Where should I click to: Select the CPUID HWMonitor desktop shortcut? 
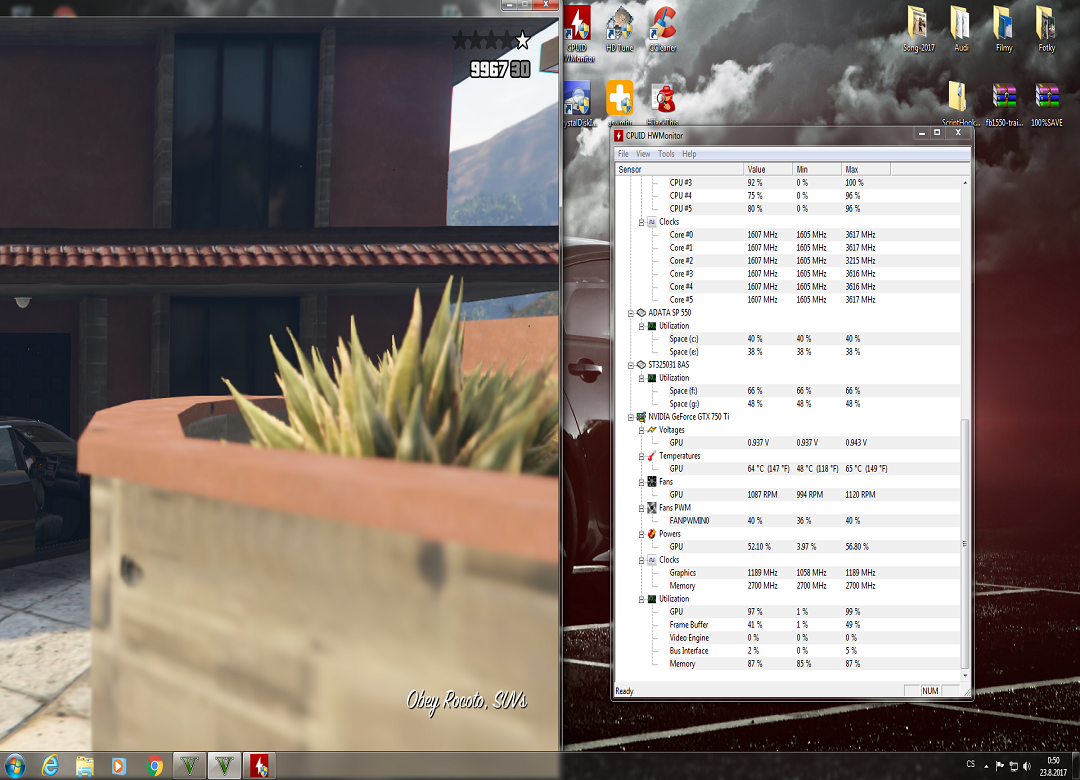click(x=579, y=34)
